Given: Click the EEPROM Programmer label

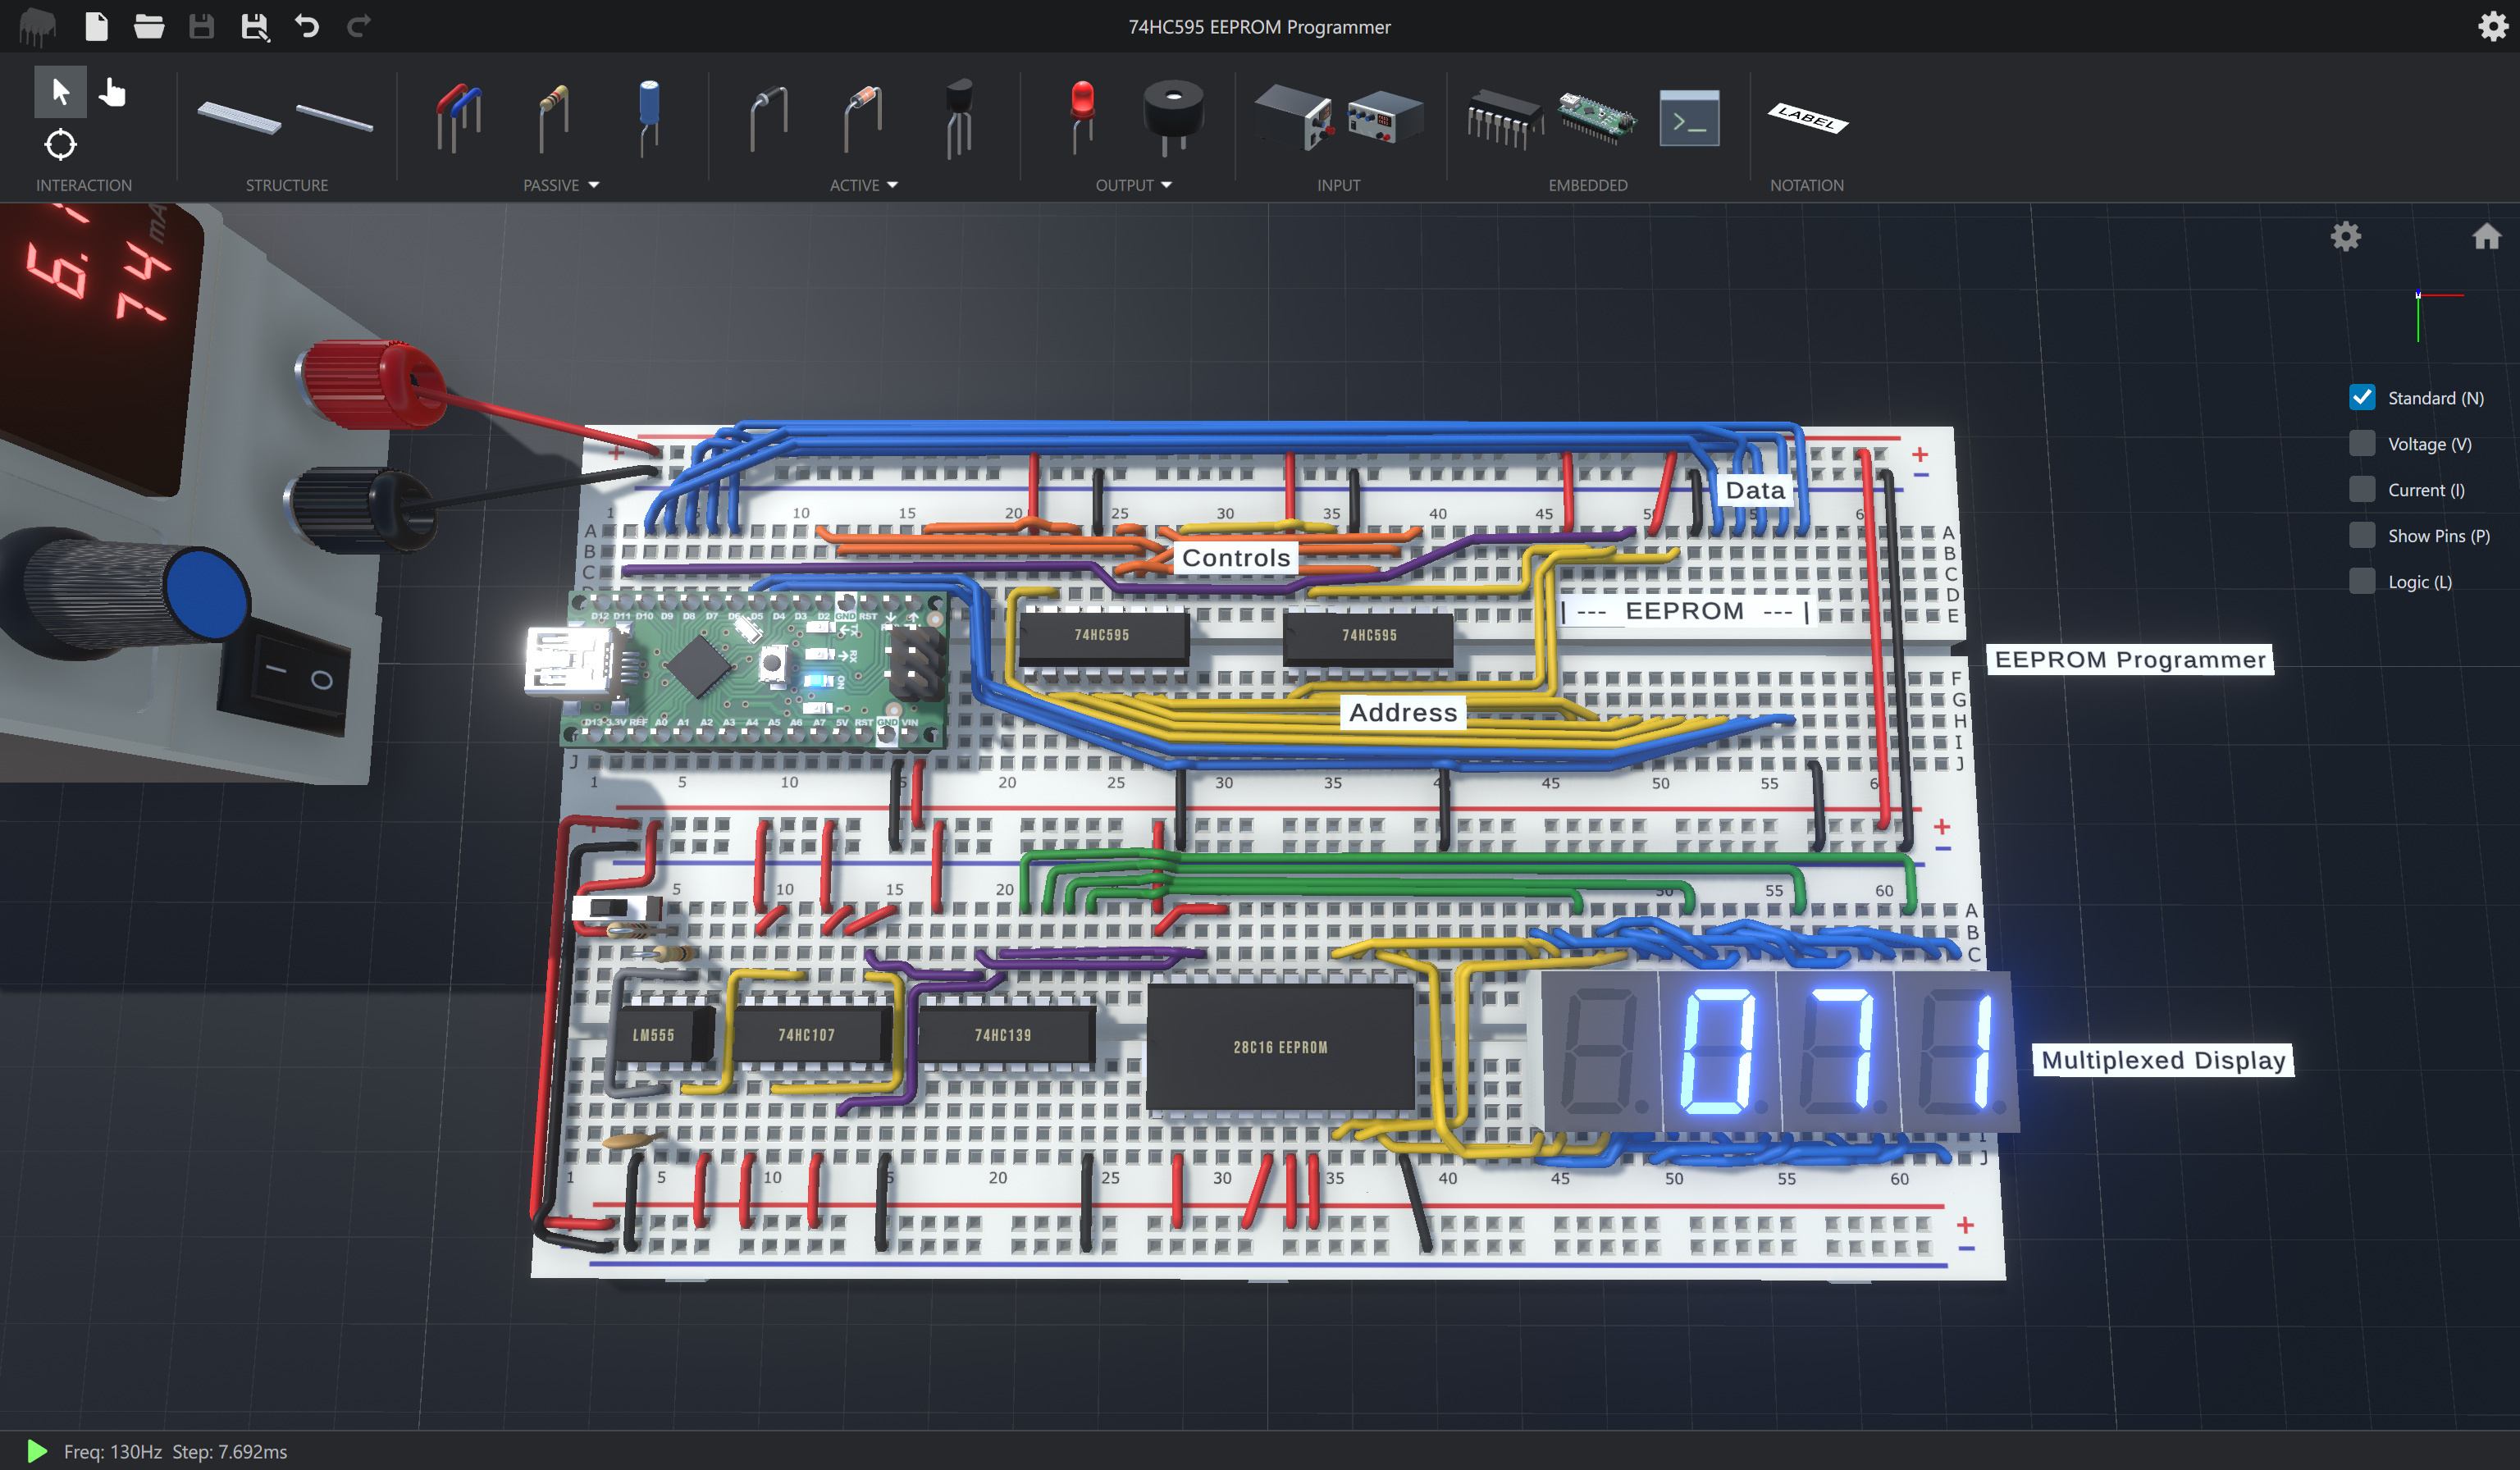Looking at the screenshot, I should pyautogui.click(x=2130, y=659).
